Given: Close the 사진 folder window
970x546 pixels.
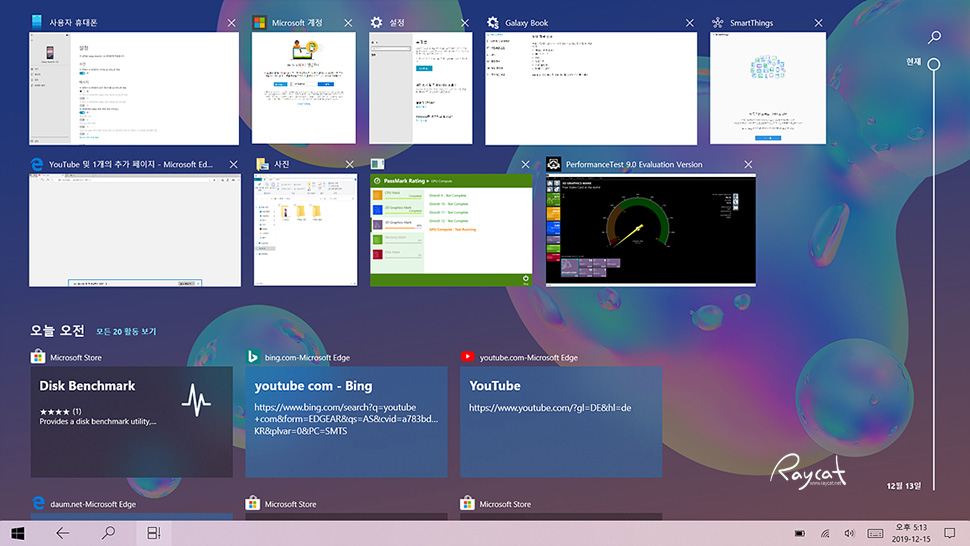Looking at the screenshot, I should click(350, 164).
